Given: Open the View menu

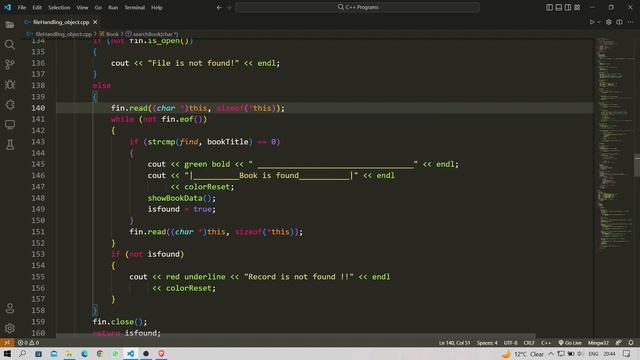Looking at the screenshot, I should pos(82,7).
